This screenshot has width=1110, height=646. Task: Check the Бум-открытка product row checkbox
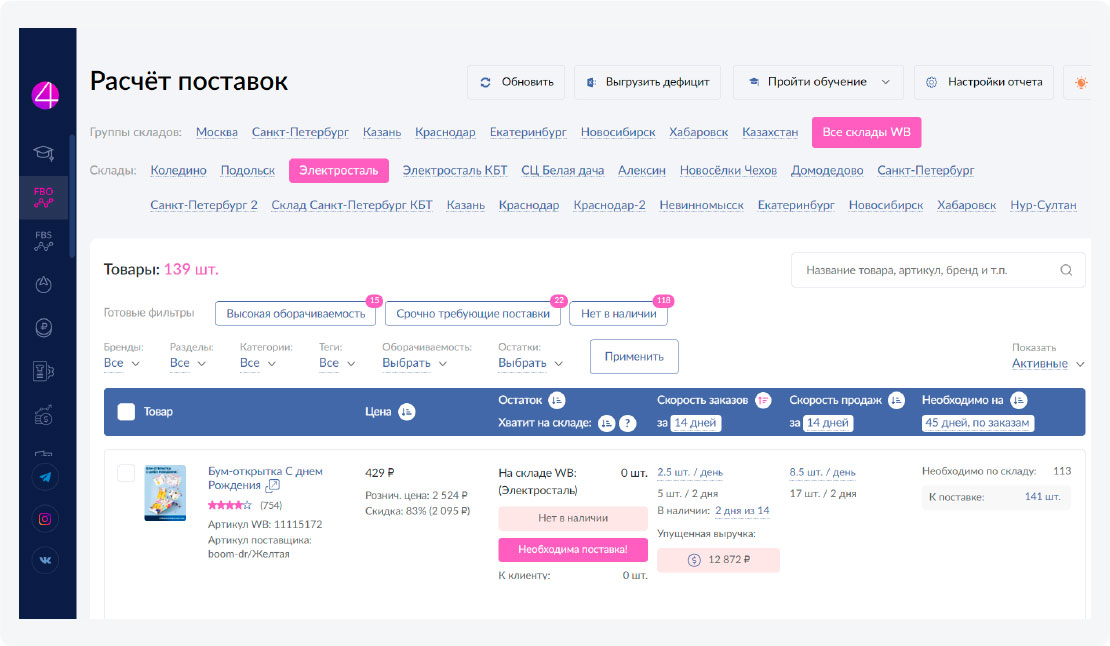[x=126, y=473]
